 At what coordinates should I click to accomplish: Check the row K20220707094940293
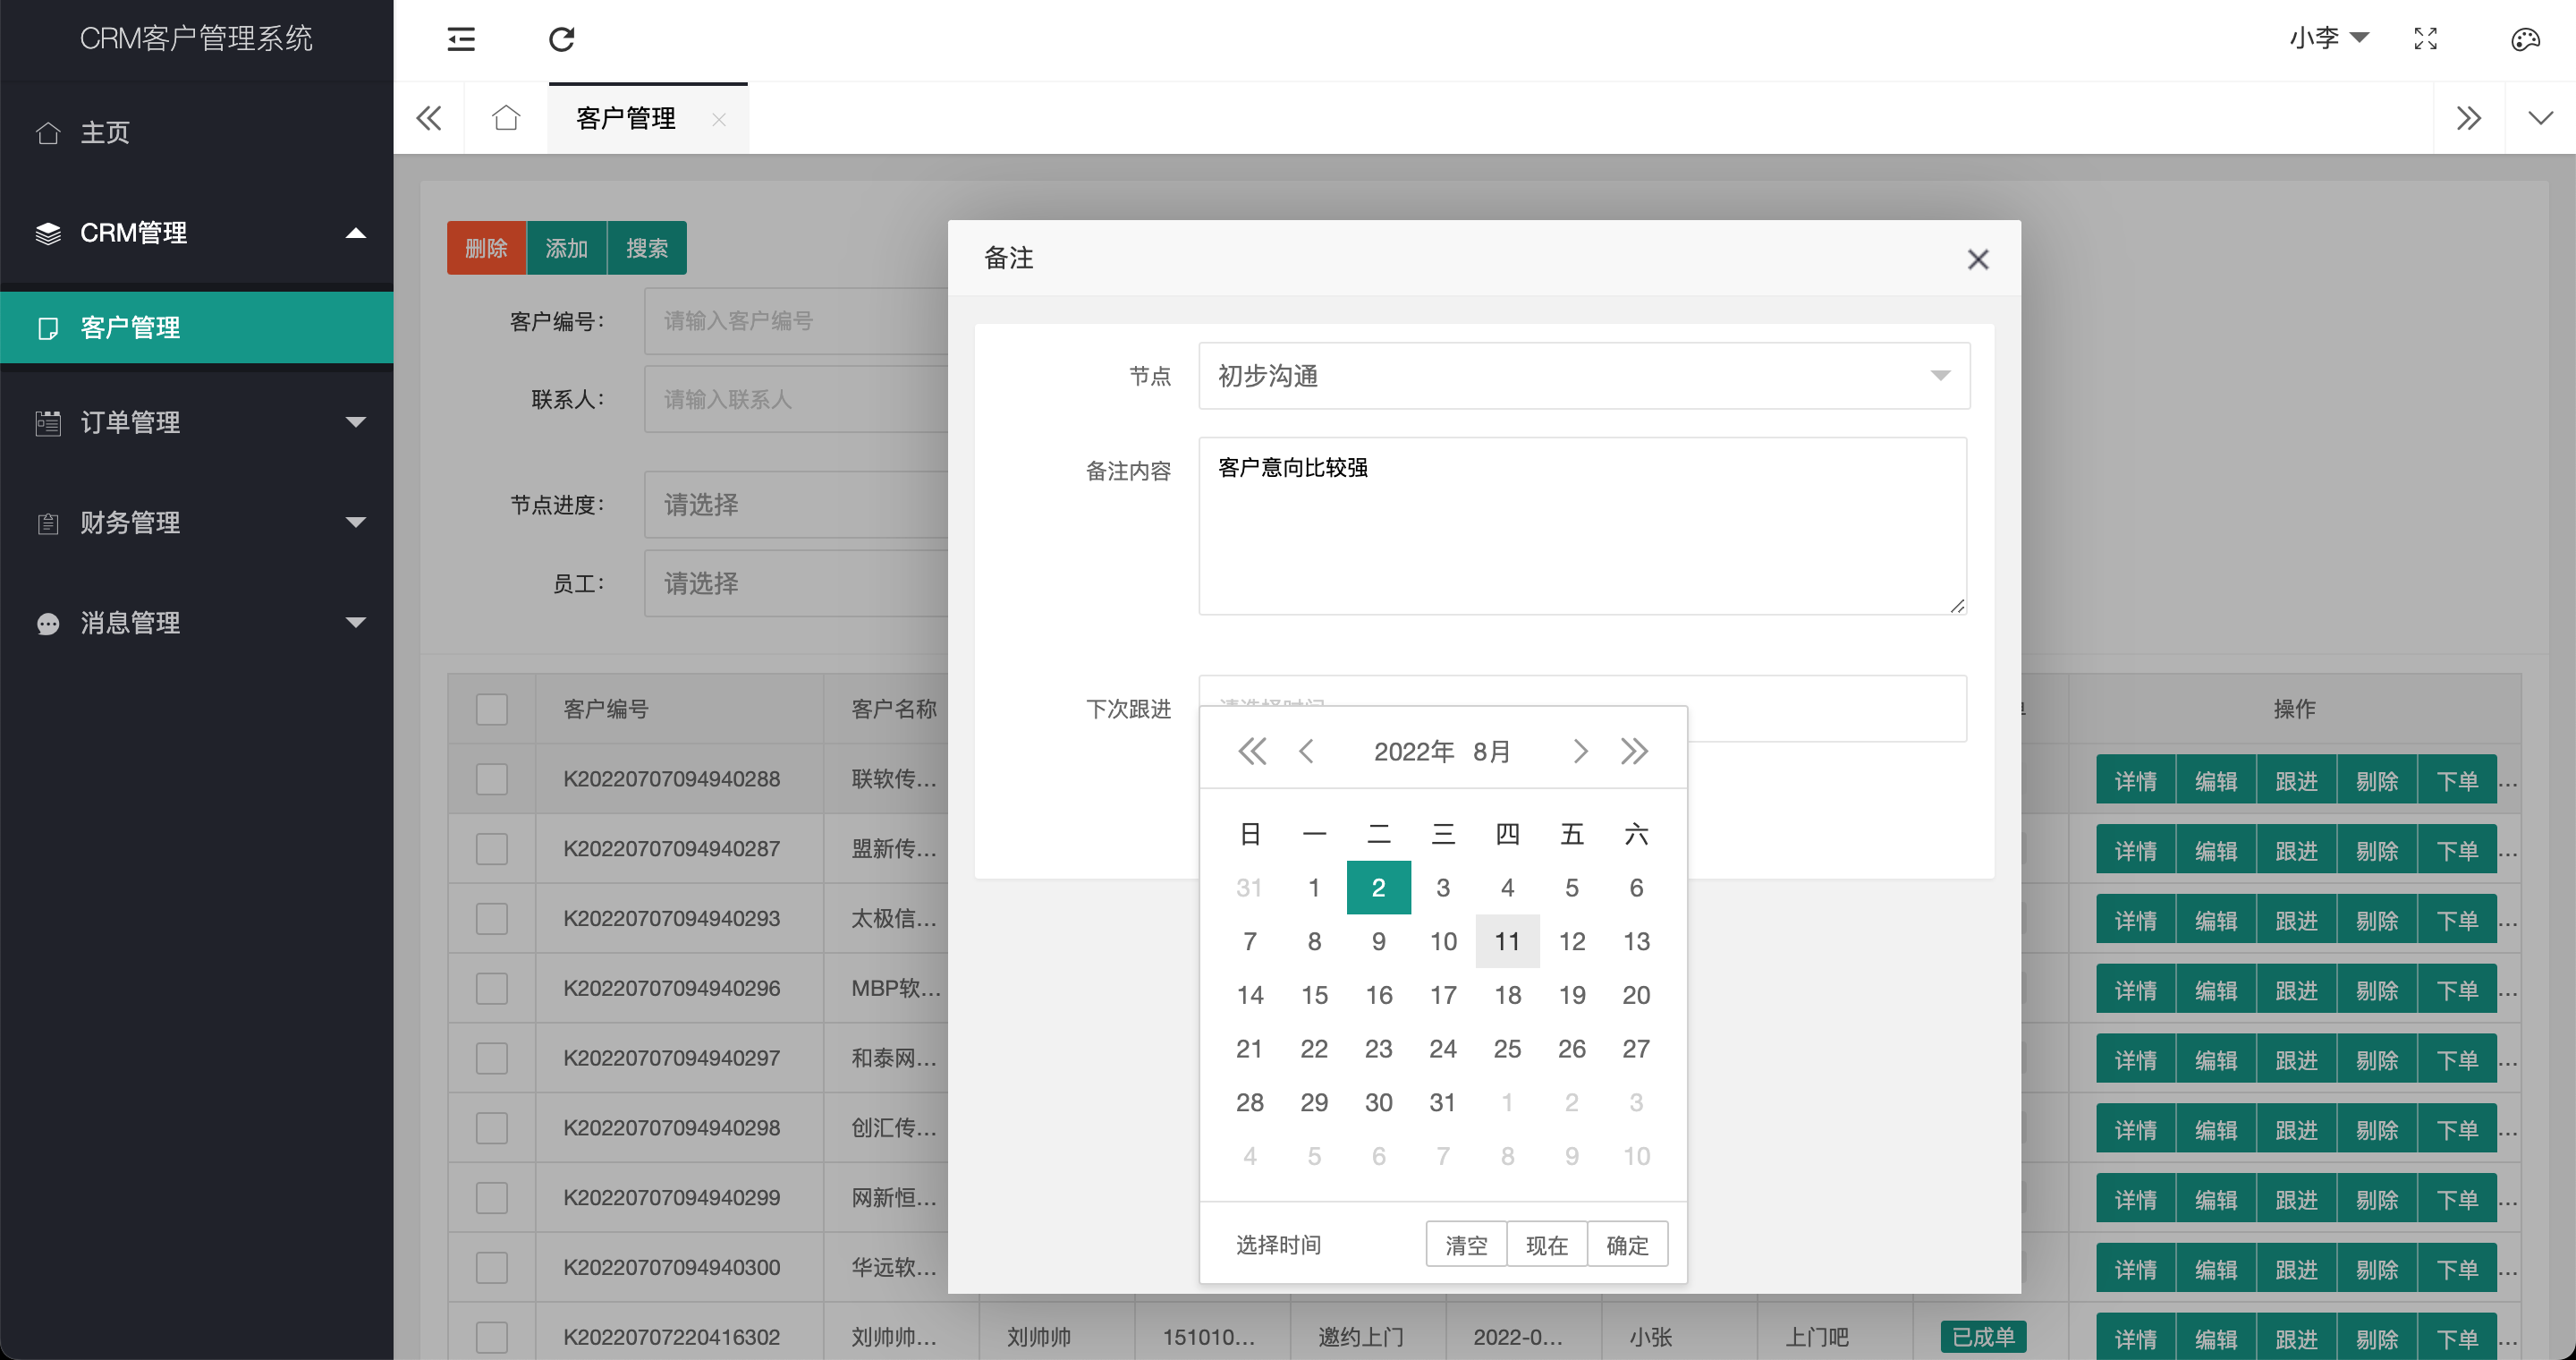pyautogui.click(x=491, y=919)
